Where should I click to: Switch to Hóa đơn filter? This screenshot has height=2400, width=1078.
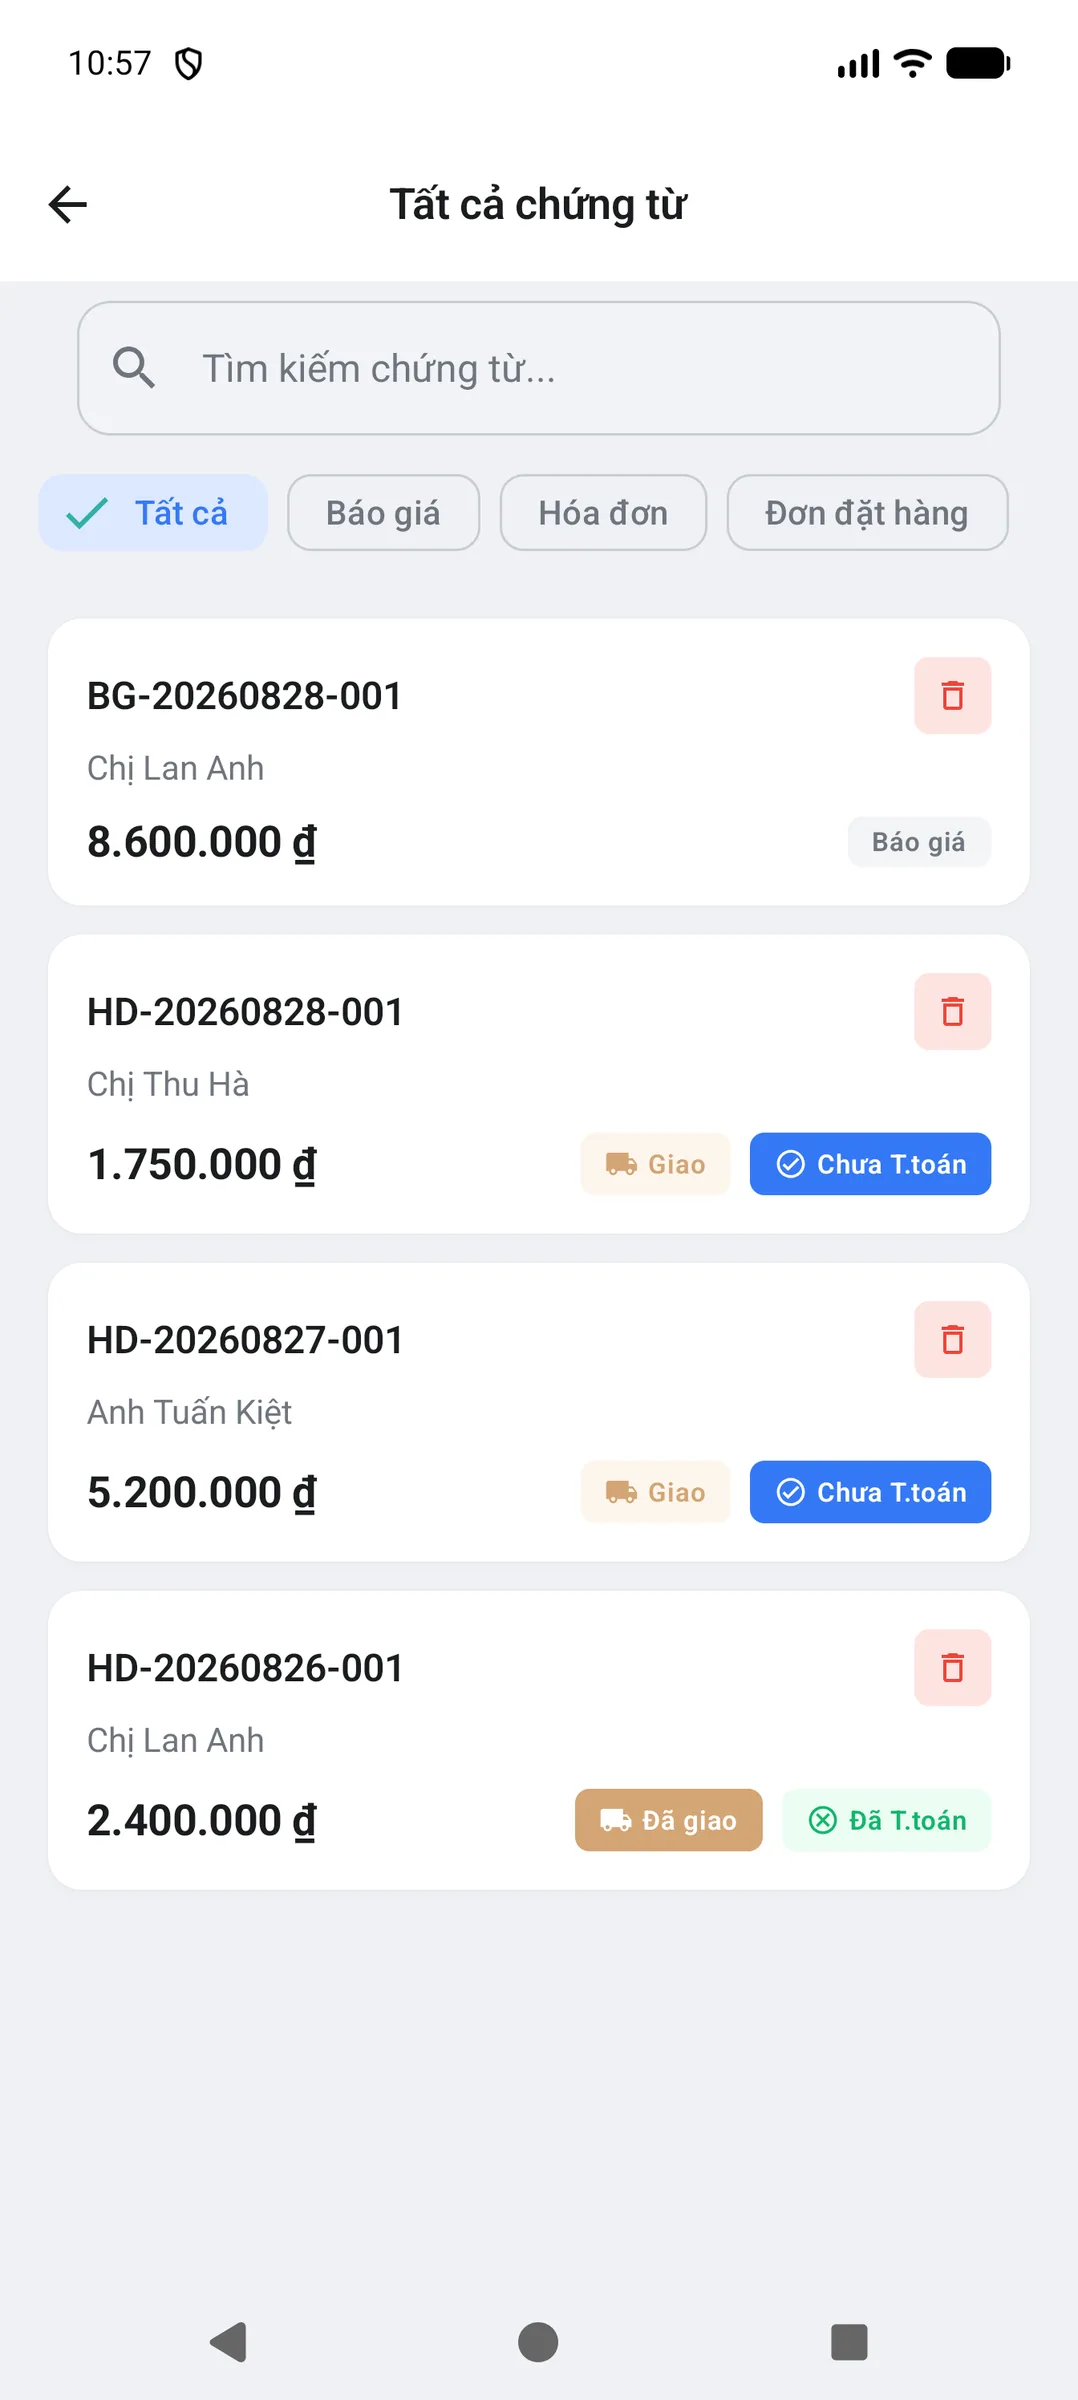pos(603,513)
